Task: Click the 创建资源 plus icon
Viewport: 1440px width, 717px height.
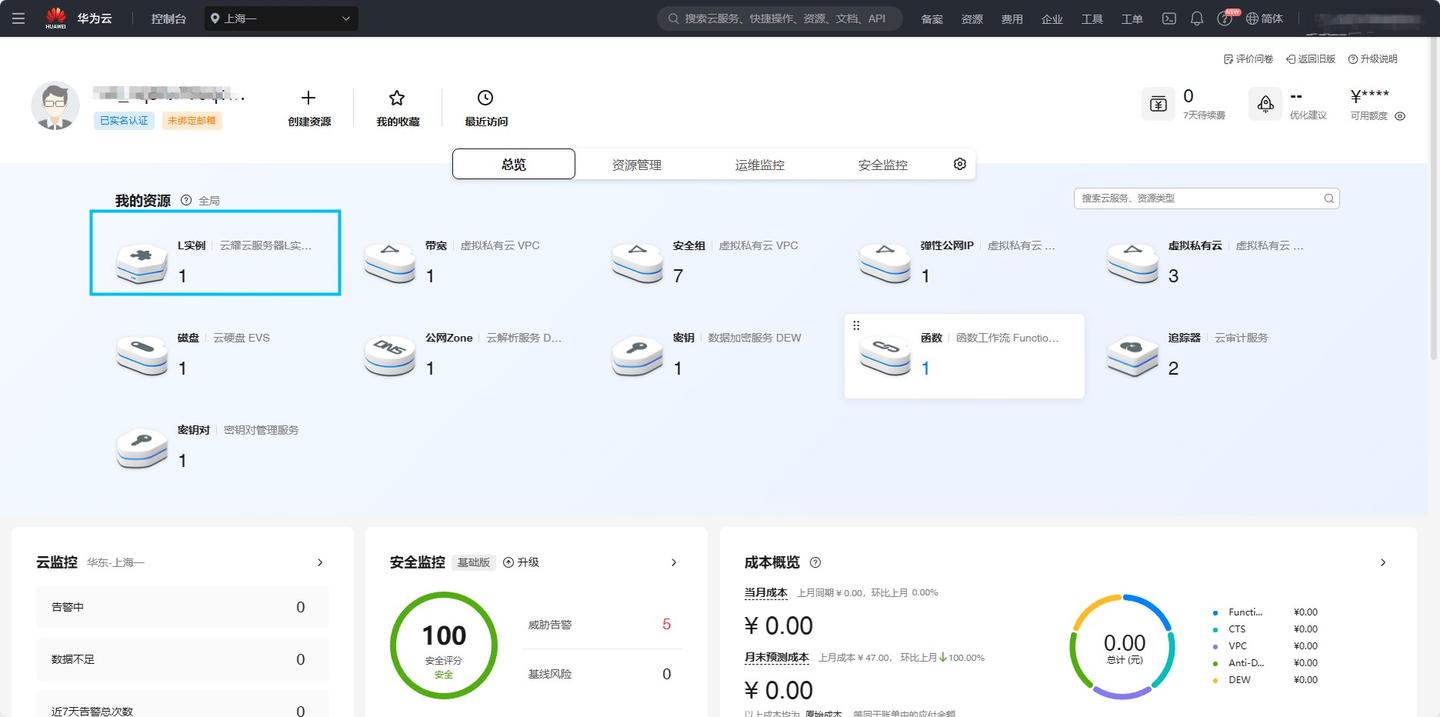Action: [x=308, y=98]
